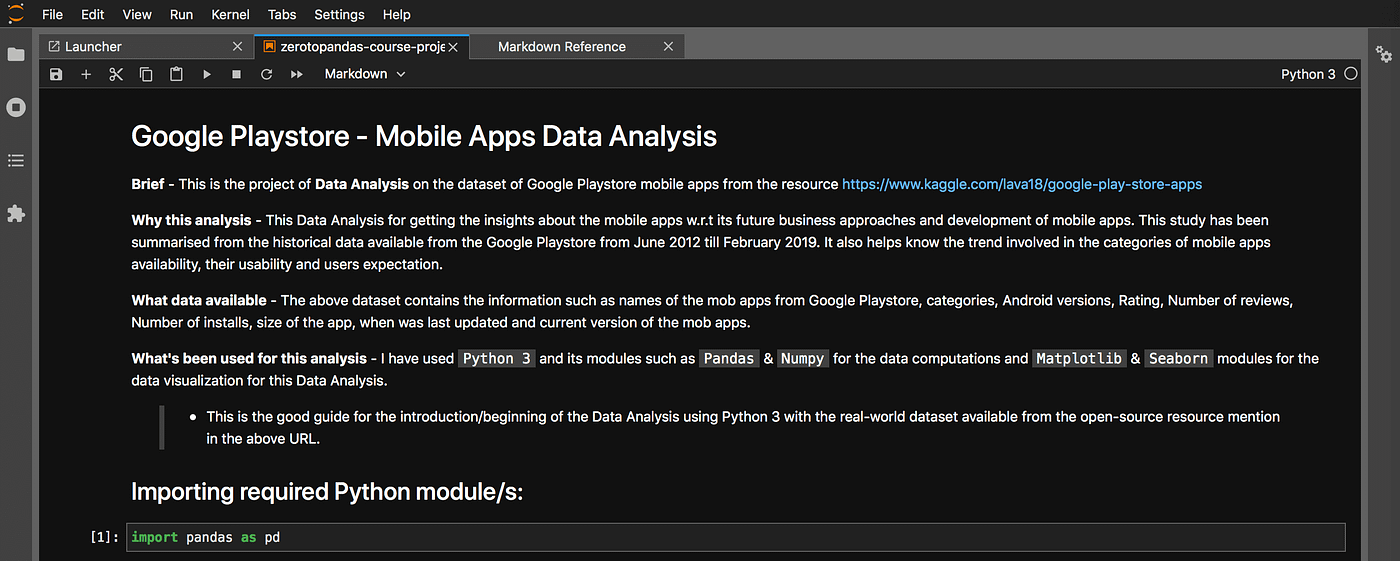
Task: Open Extension Manager puzzle icon
Action: tap(16, 213)
